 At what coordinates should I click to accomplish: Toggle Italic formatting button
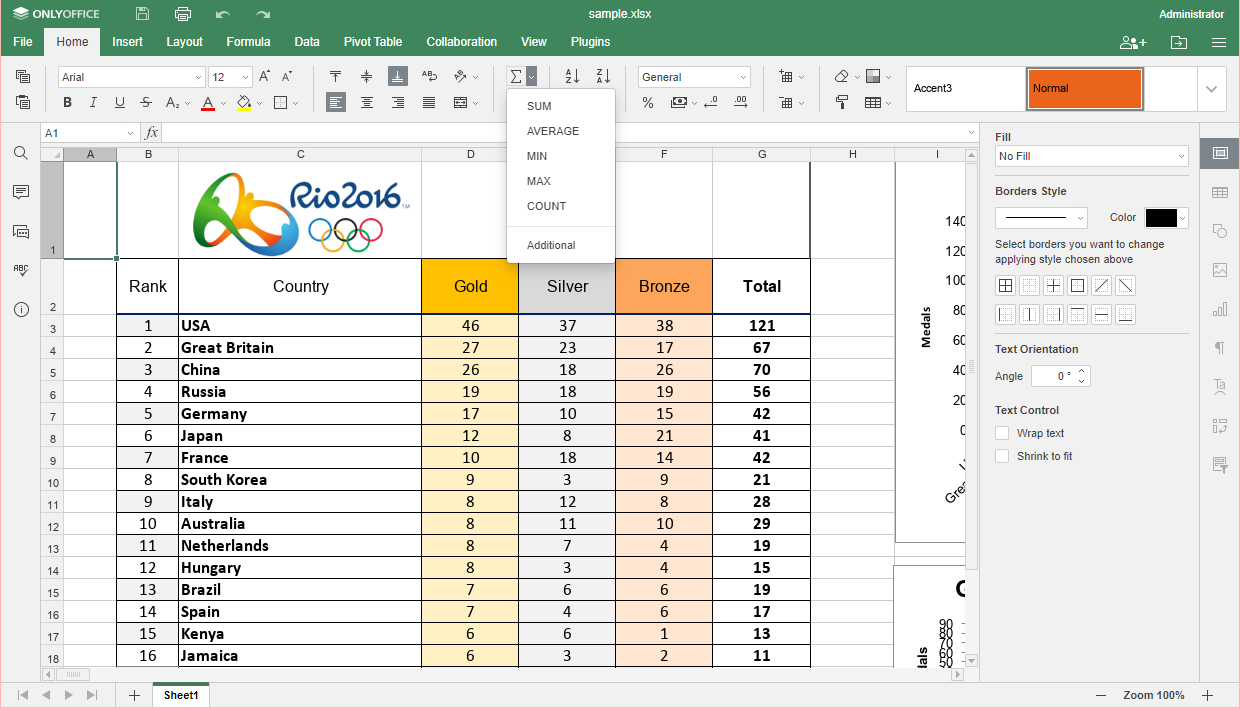pyautogui.click(x=94, y=102)
